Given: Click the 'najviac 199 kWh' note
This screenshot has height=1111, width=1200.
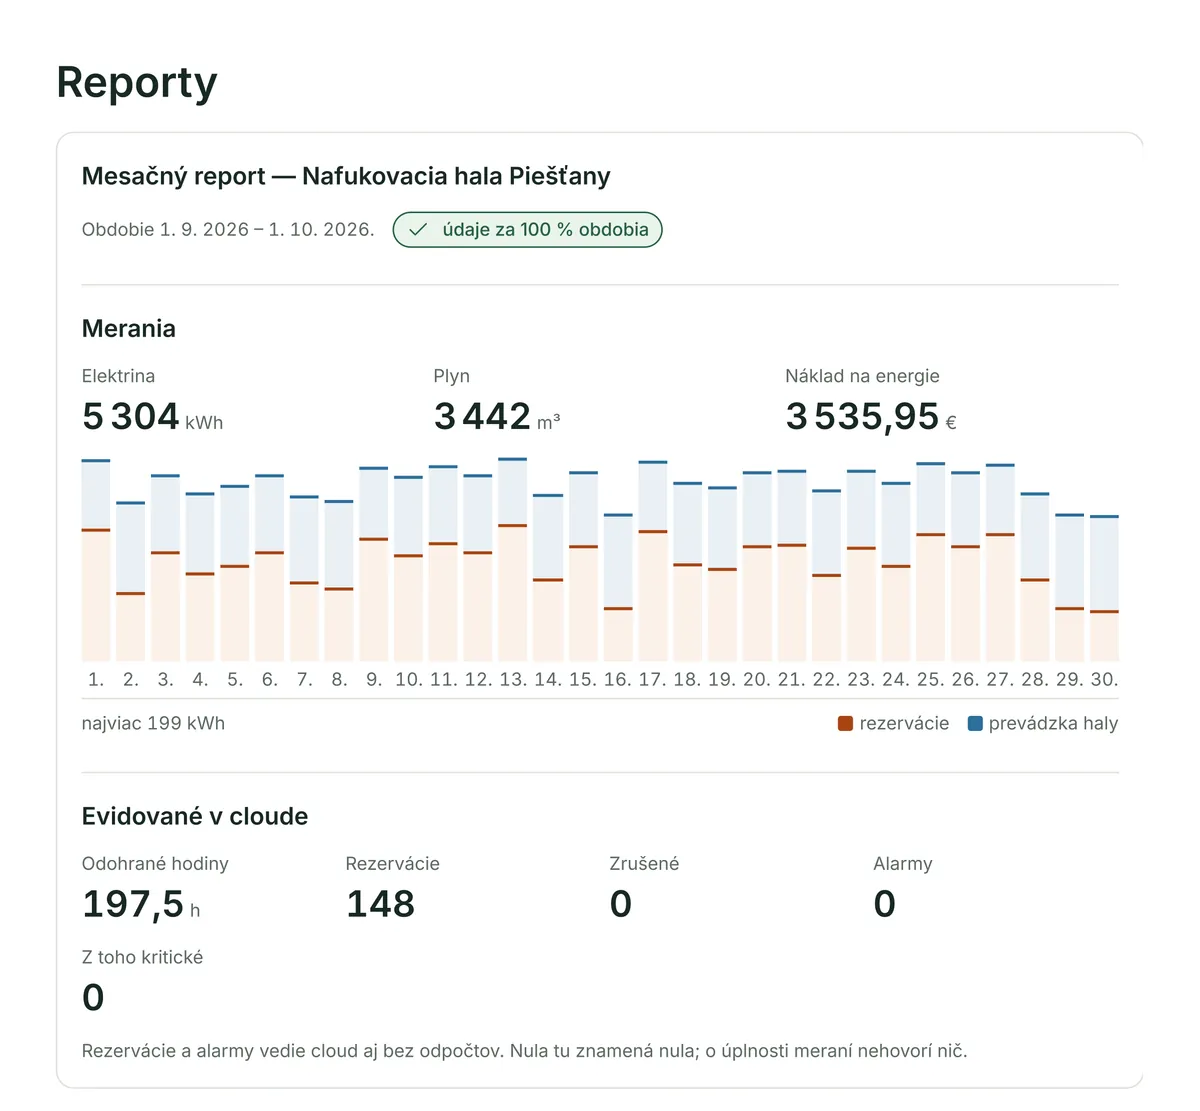Looking at the screenshot, I should 153,723.
